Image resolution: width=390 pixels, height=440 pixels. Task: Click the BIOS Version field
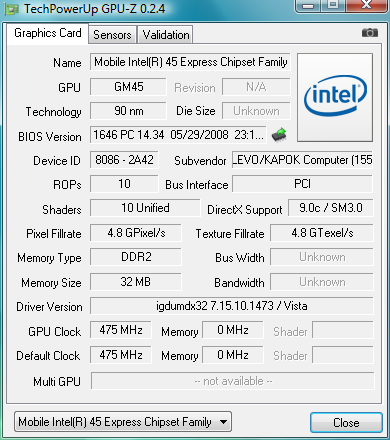point(178,135)
